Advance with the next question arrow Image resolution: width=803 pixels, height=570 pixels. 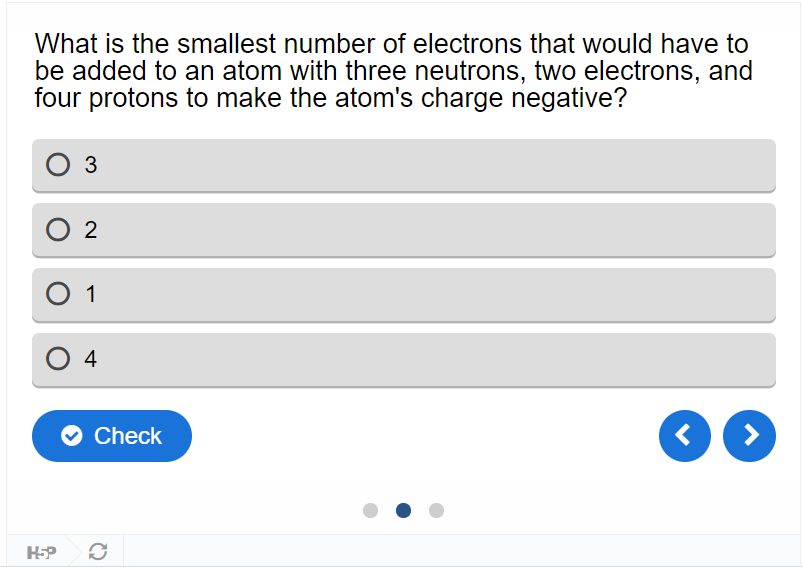coord(749,436)
